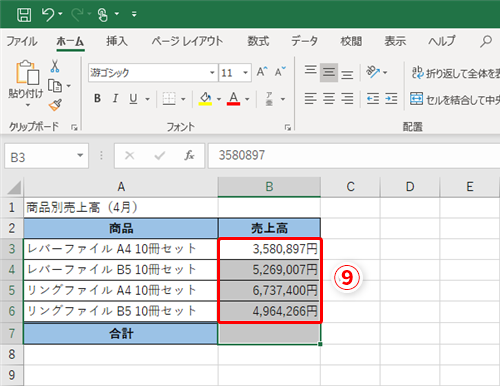Open the ページ レイアウト tab
Viewport: 500px width, 386px height.
pyautogui.click(x=187, y=41)
